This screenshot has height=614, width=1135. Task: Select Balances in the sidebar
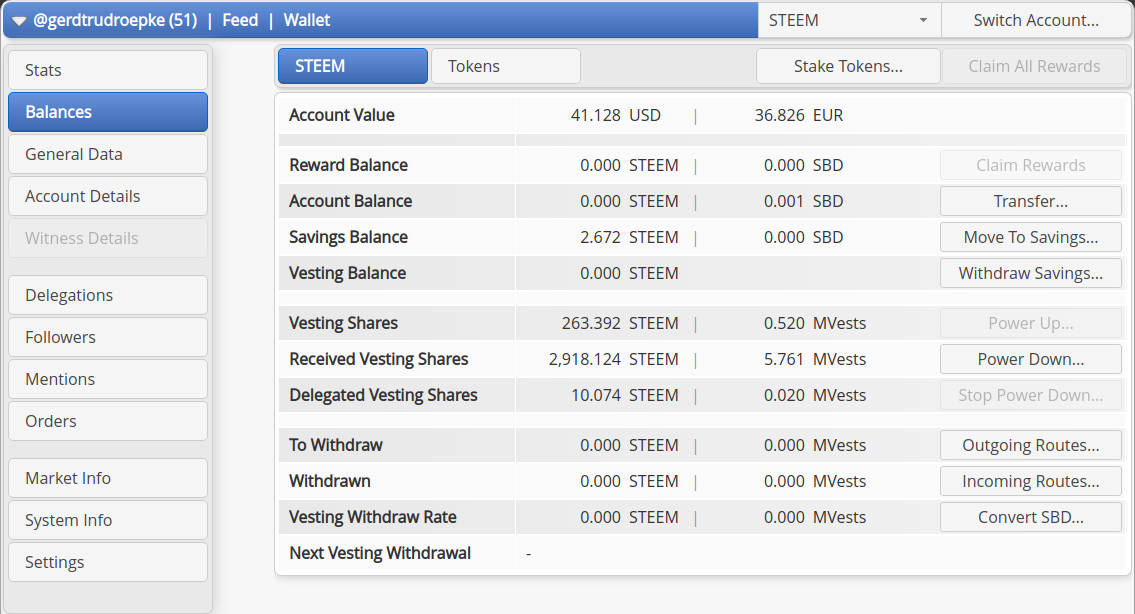click(x=108, y=112)
